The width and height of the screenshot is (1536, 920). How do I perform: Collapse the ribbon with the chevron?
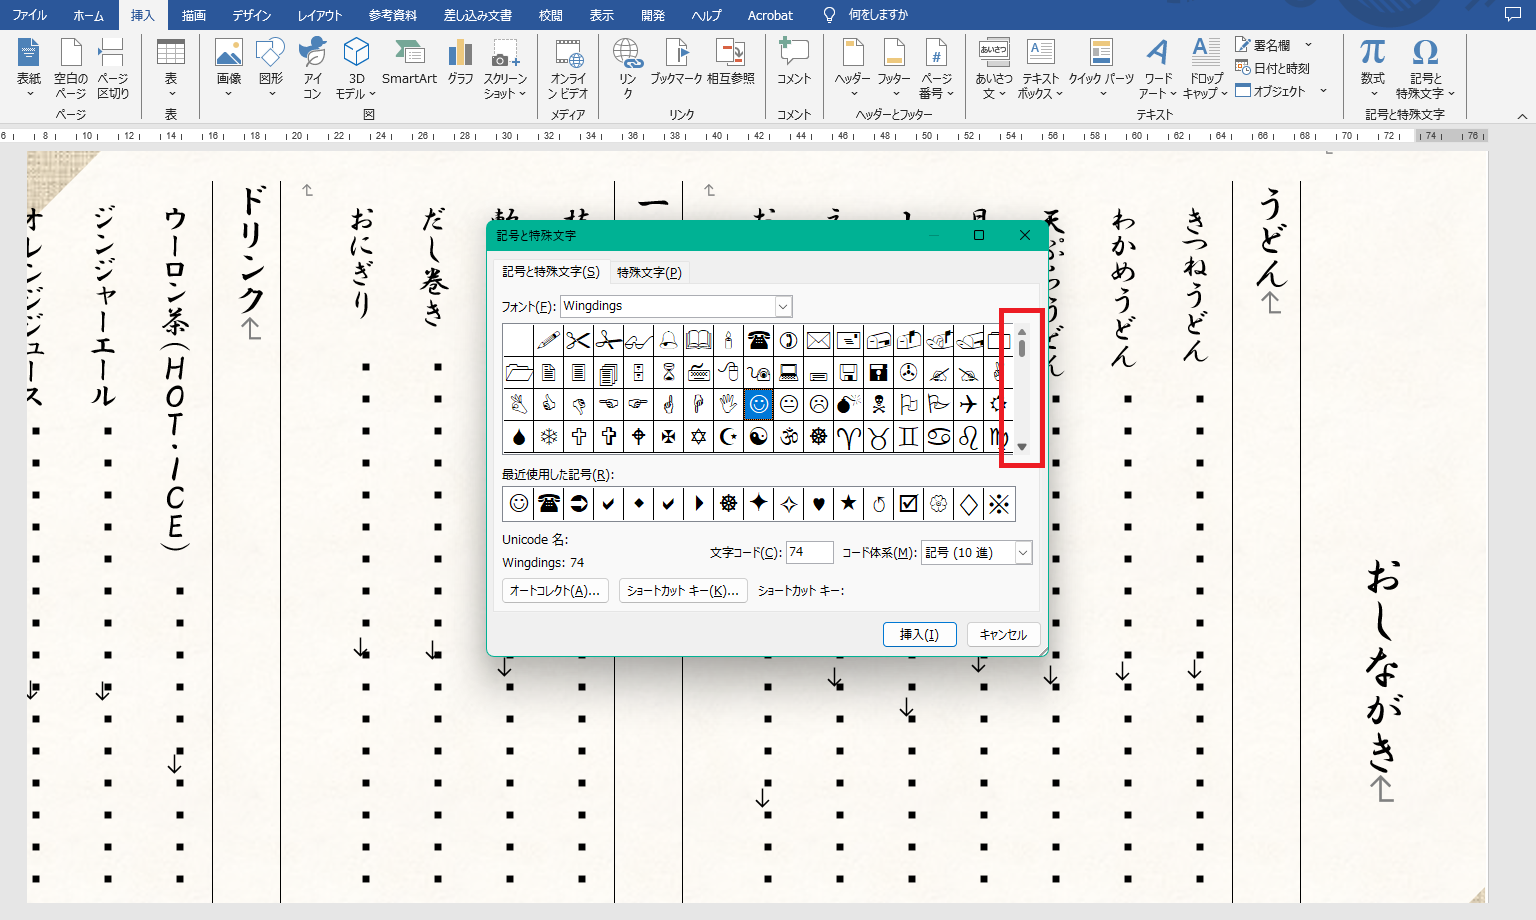pyautogui.click(x=1522, y=116)
